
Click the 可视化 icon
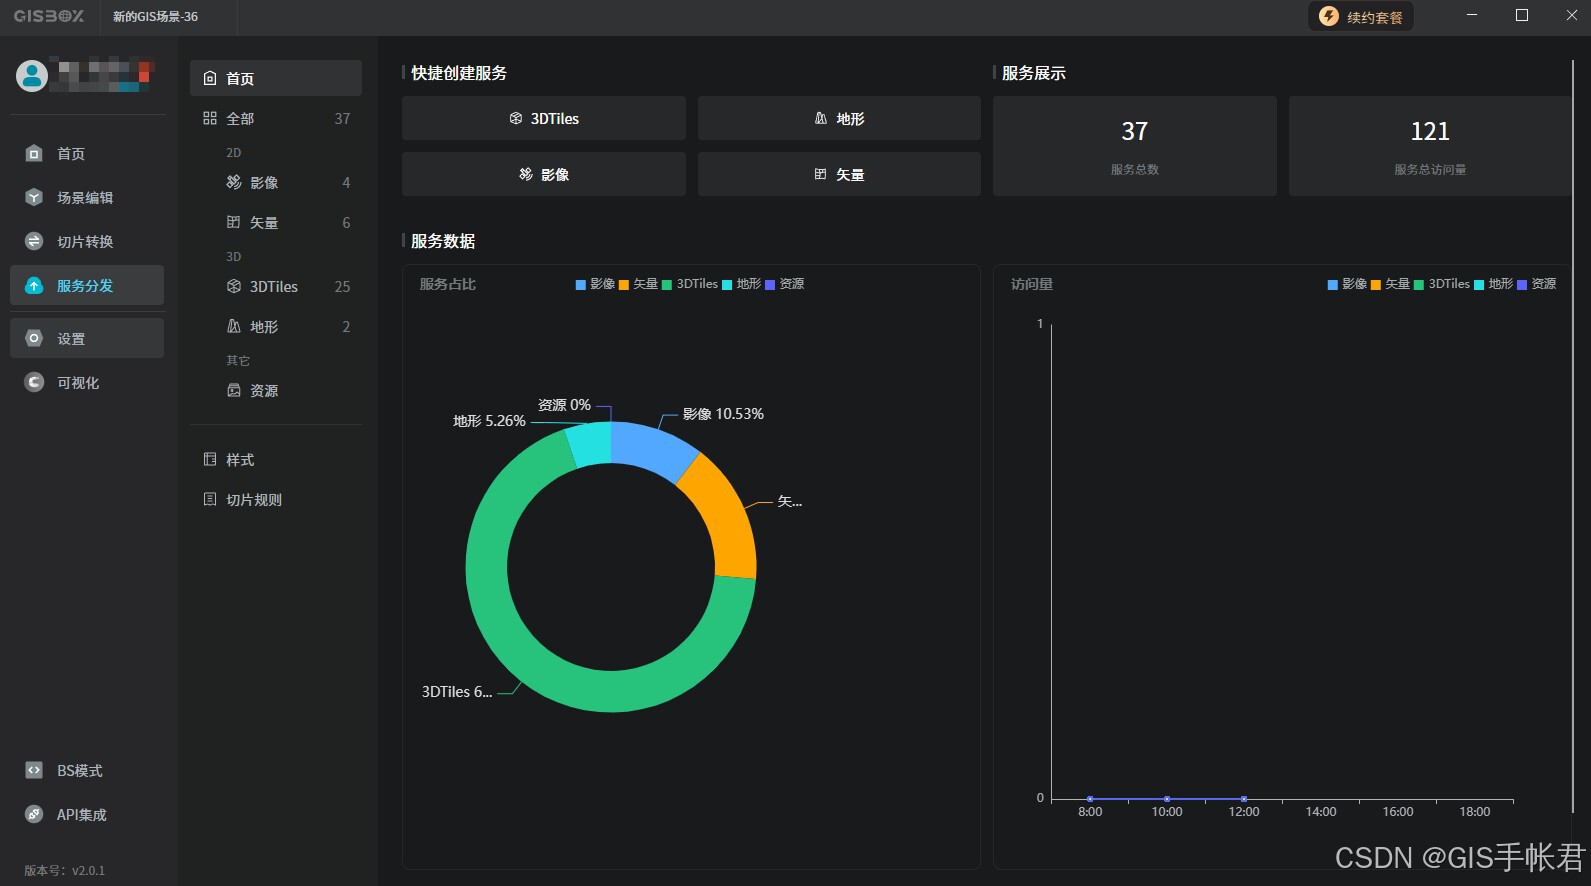[x=34, y=382]
